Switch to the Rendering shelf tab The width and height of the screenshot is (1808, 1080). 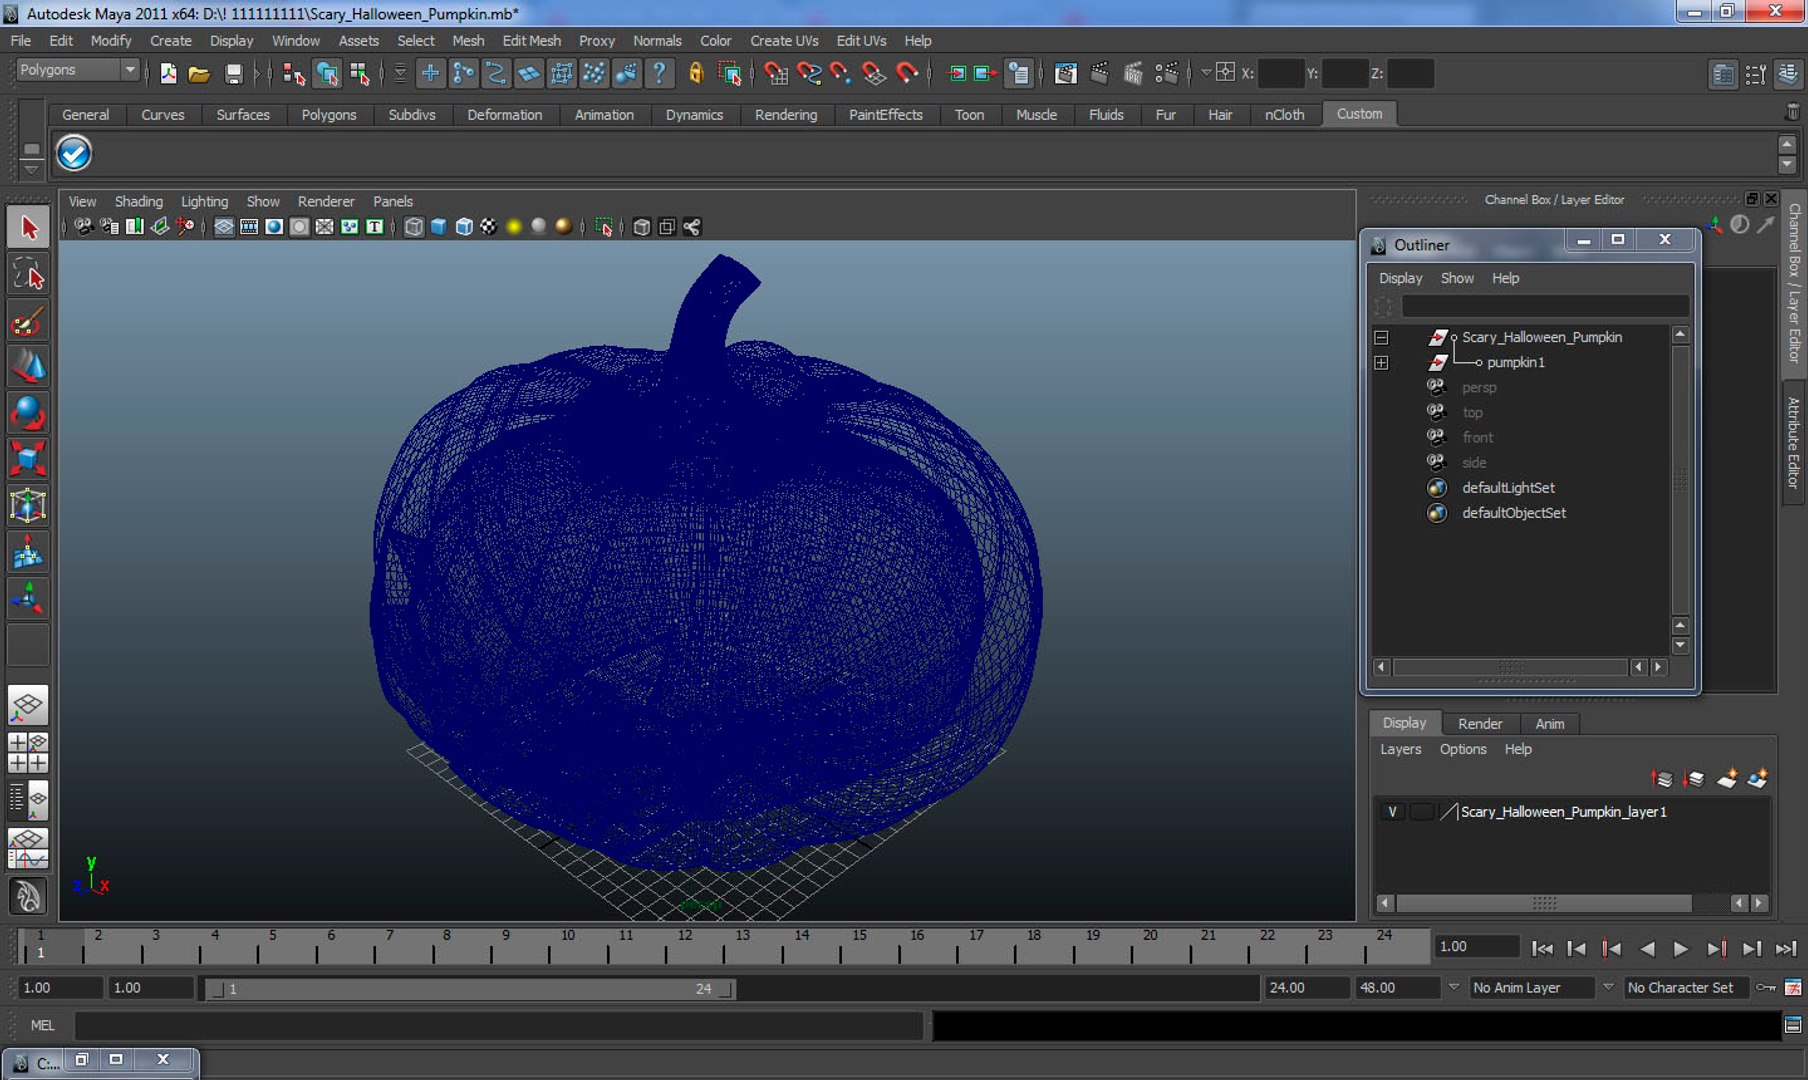(786, 115)
